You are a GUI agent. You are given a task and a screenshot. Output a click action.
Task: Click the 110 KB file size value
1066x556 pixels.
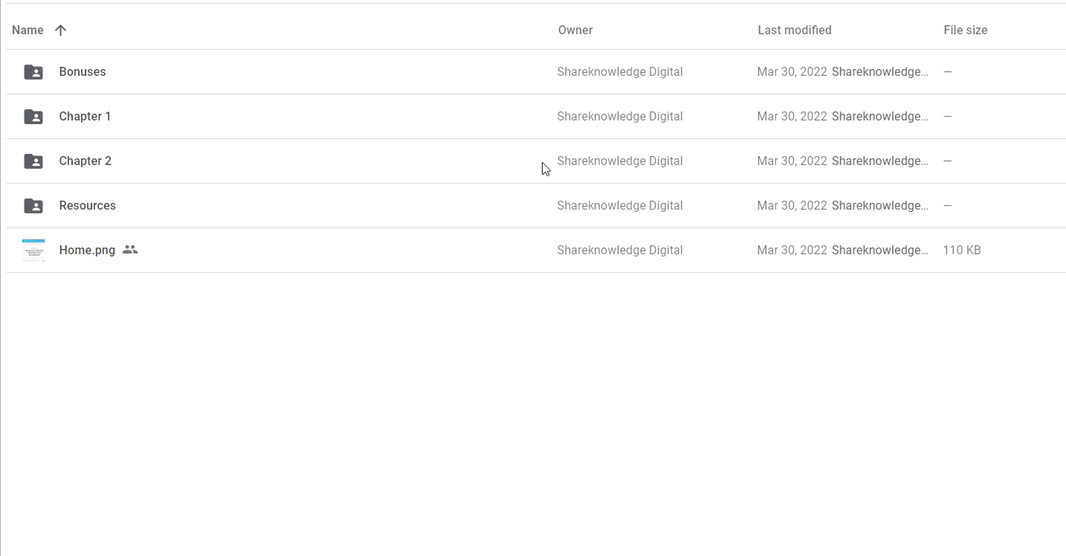point(961,250)
